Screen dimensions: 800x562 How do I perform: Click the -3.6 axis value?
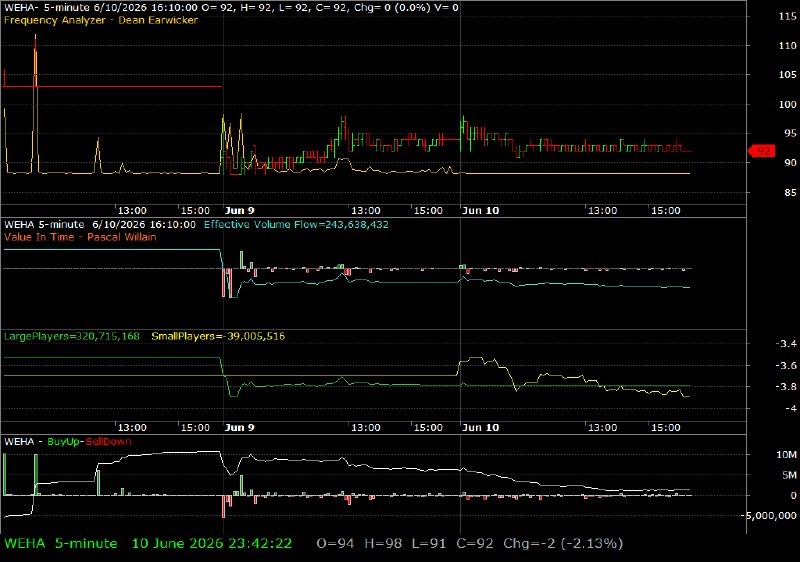coord(786,366)
